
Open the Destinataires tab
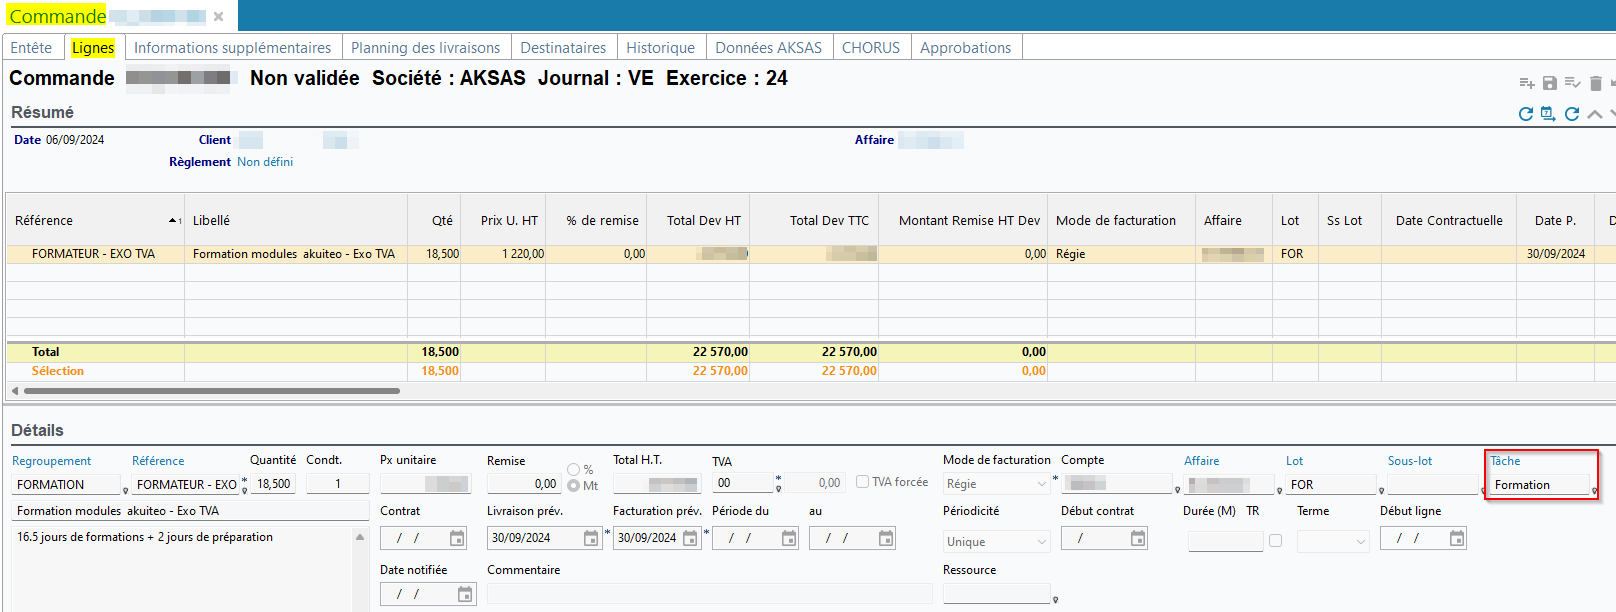[x=563, y=47]
